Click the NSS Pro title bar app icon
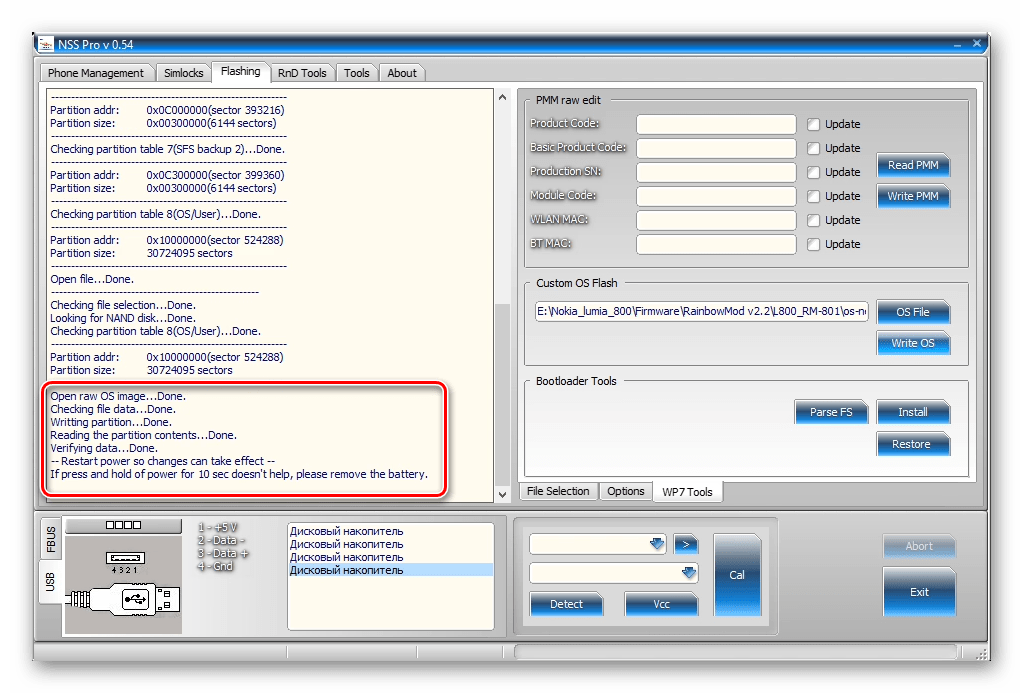 (x=46, y=44)
